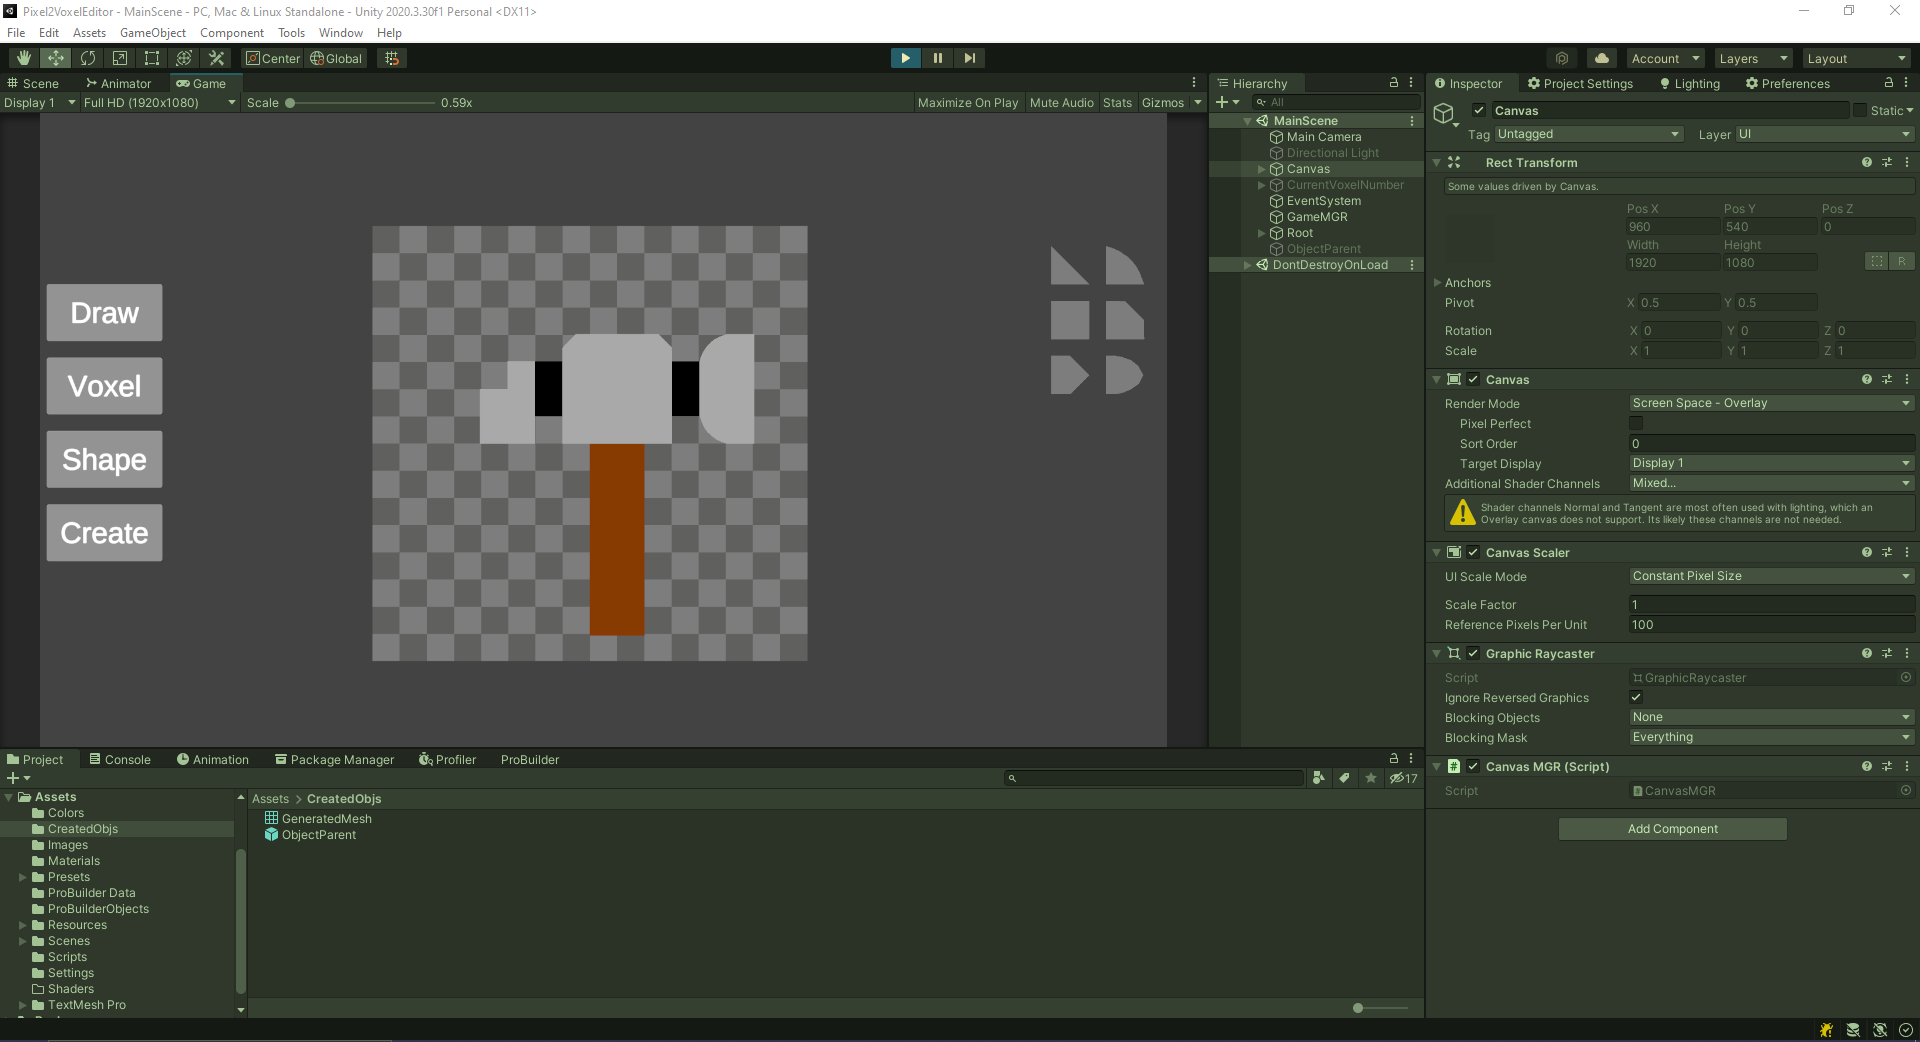Image resolution: width=1920 pixels, height=1042 pixels.
Task: Click the Draw button in Game view
Action: coord(104,313)
